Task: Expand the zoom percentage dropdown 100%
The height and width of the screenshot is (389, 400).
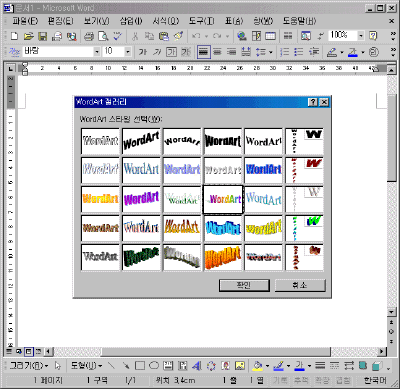Action: [x=361, y=35]
